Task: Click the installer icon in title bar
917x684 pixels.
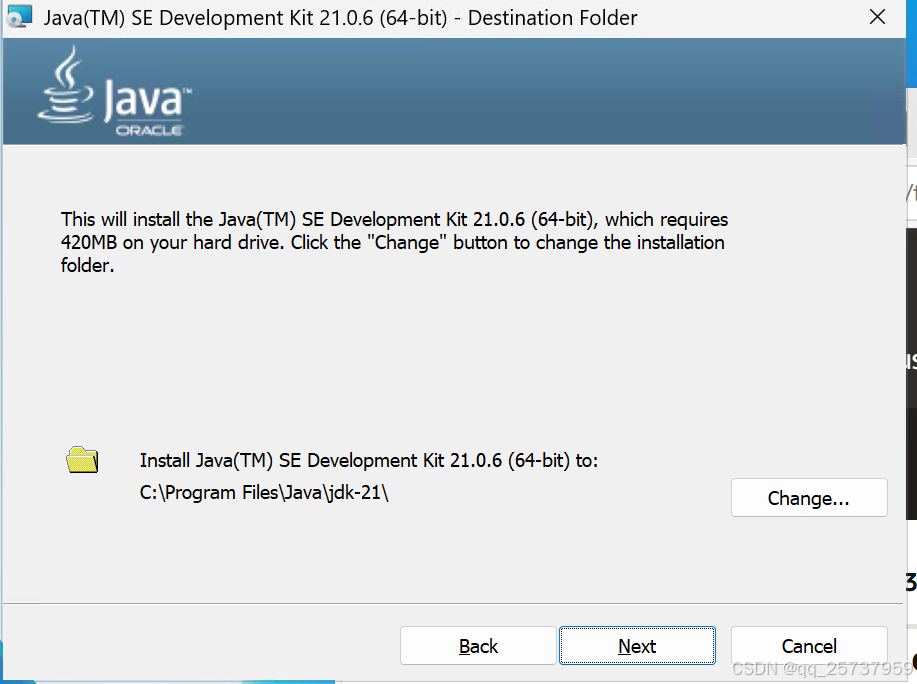Action: pyautogui.click(x=19, y=16)
